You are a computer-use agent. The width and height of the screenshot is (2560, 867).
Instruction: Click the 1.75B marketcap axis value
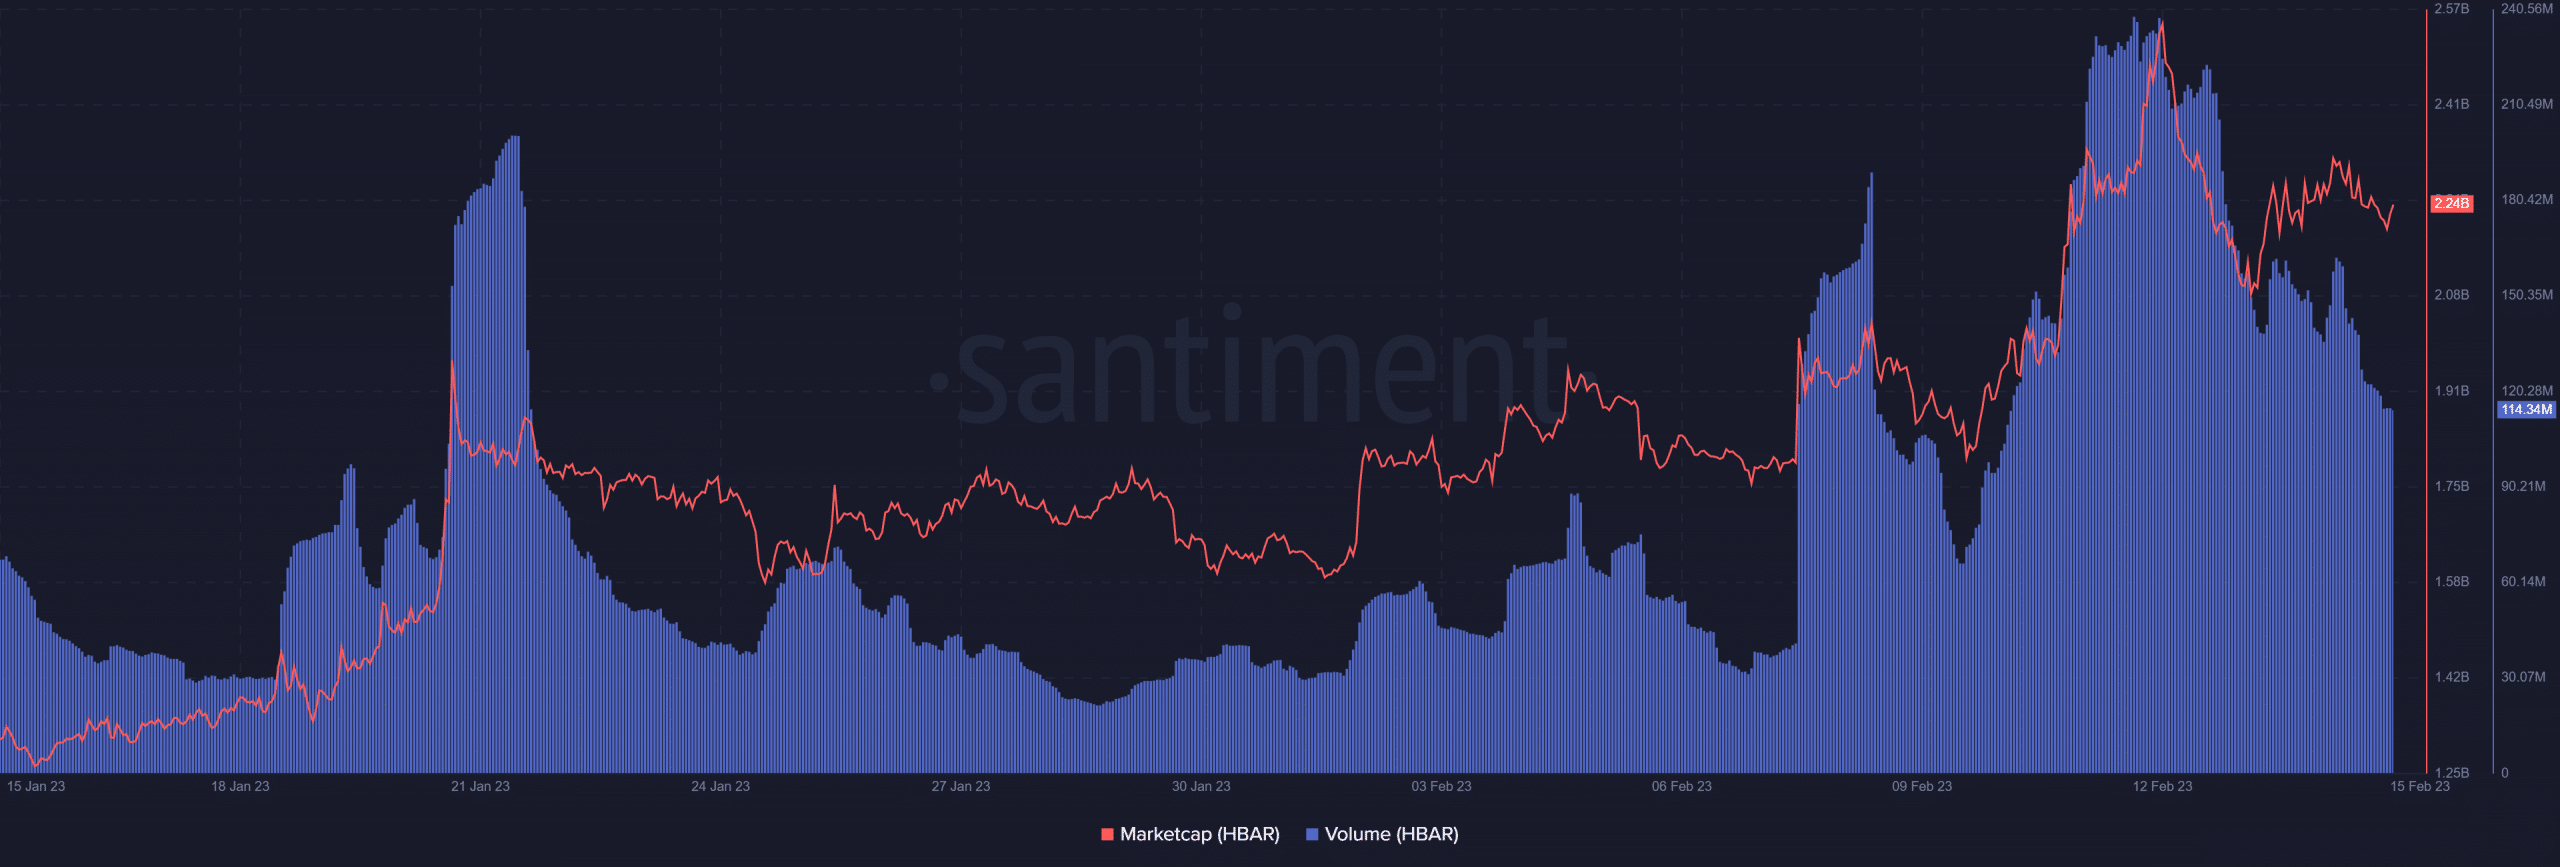click(x=2451, y=486)
